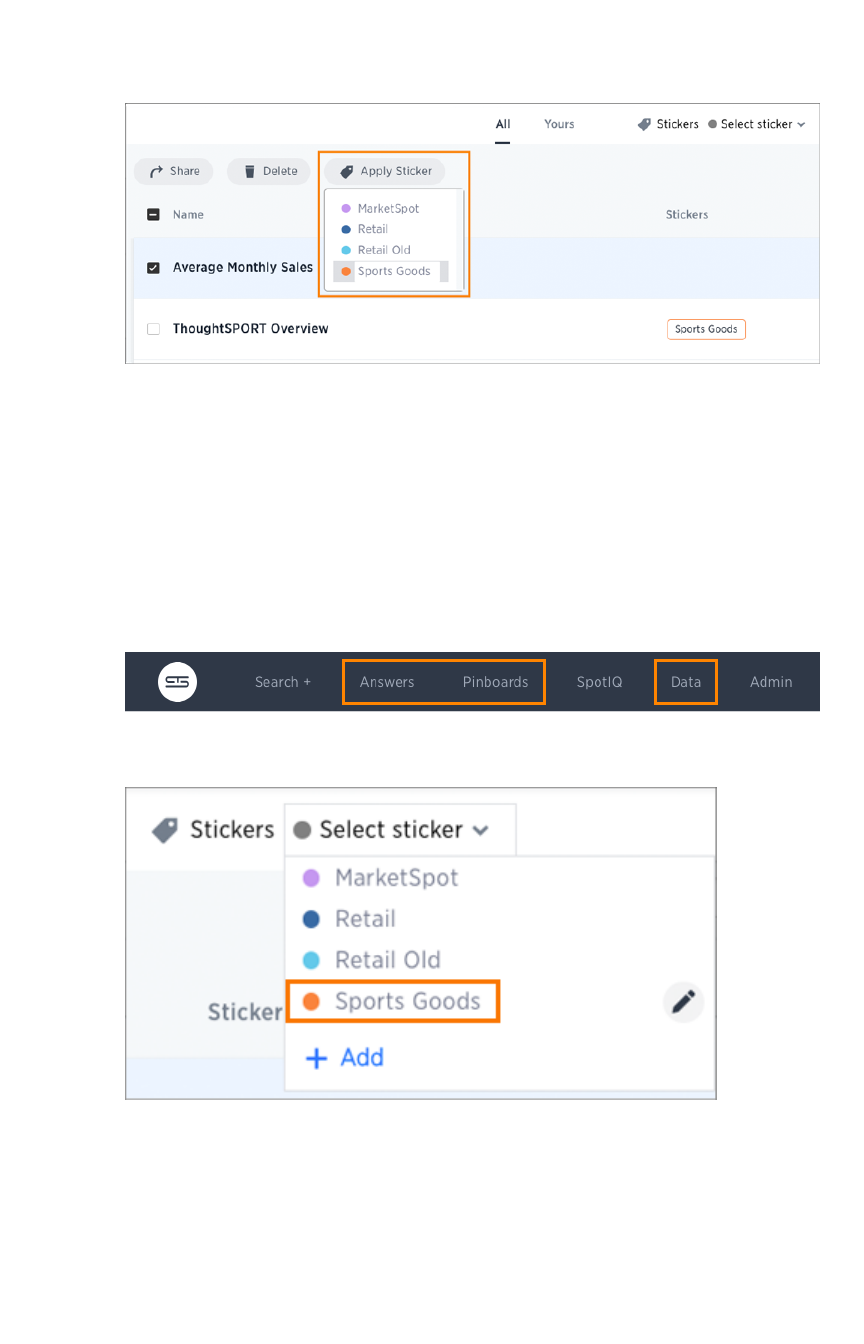
Task: Click the pencil edit sticker icon
Action: [x=684, y=1001]
